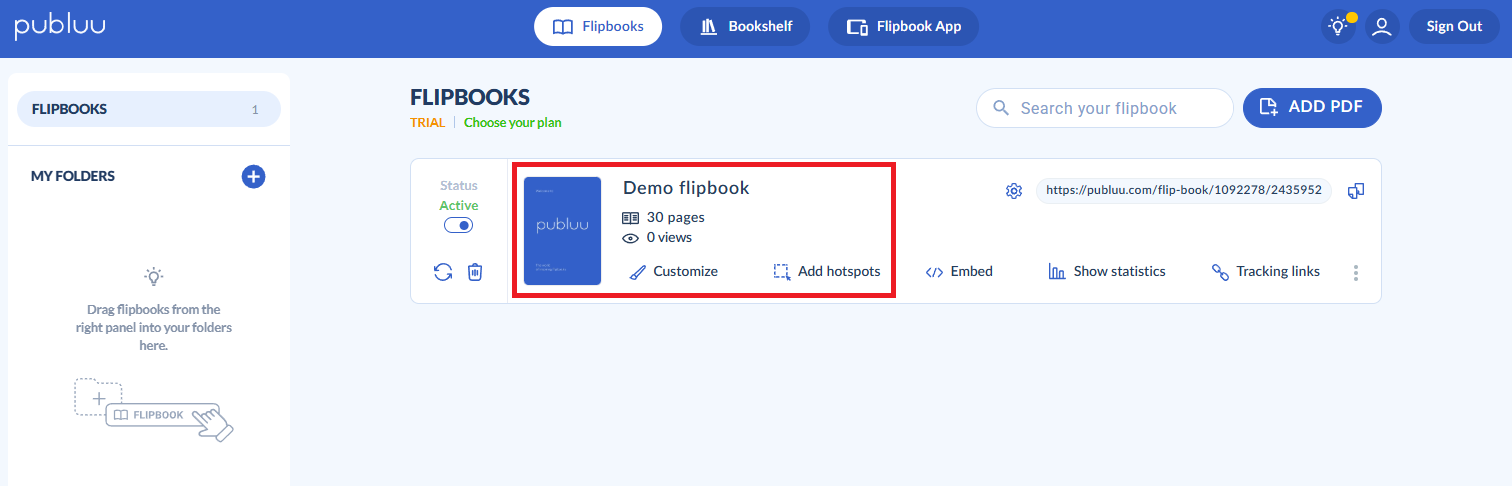This screenshot has width=1512, height=486.
Task: Click the Sign Out button
Action: [1453, 27]
